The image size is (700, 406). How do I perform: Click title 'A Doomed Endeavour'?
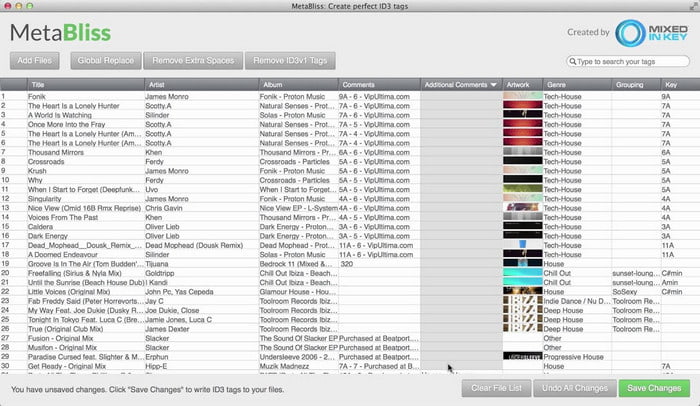tap(62, 255)
